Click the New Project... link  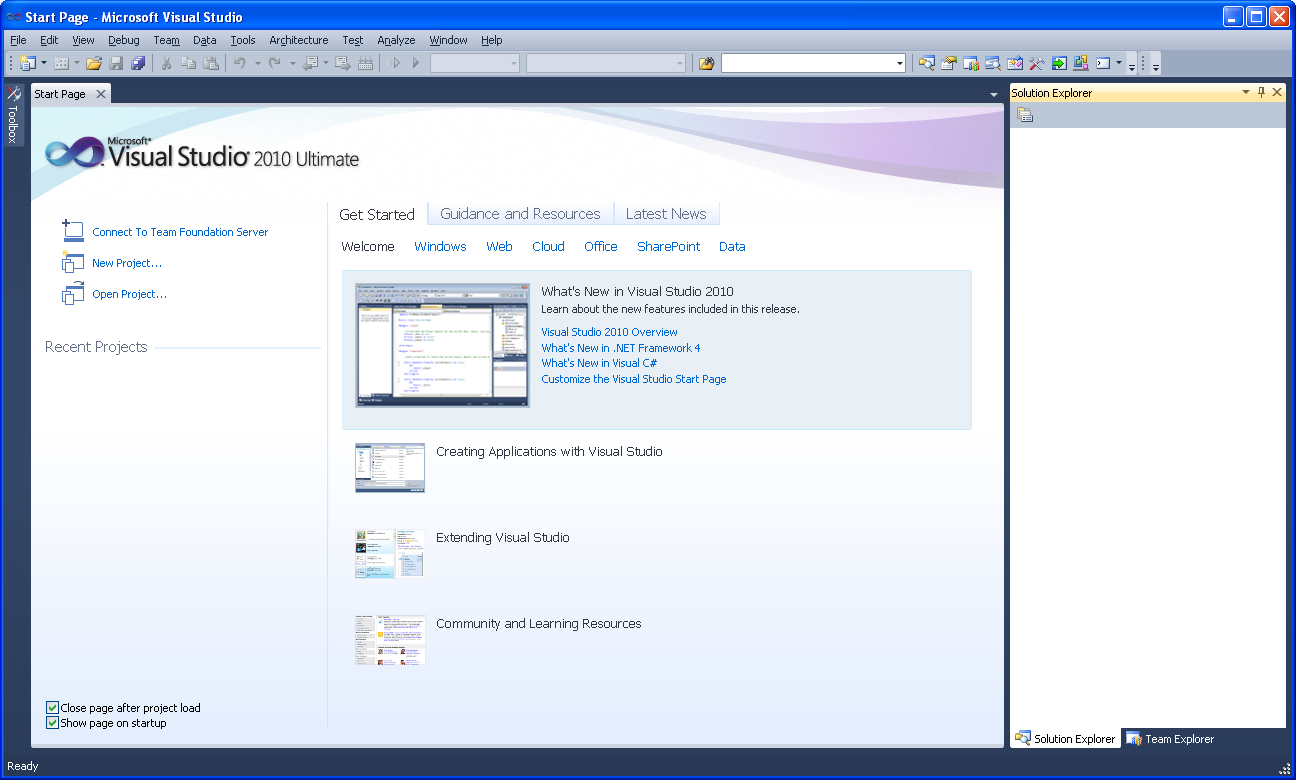pyautogui.click(x=127, y=263)
